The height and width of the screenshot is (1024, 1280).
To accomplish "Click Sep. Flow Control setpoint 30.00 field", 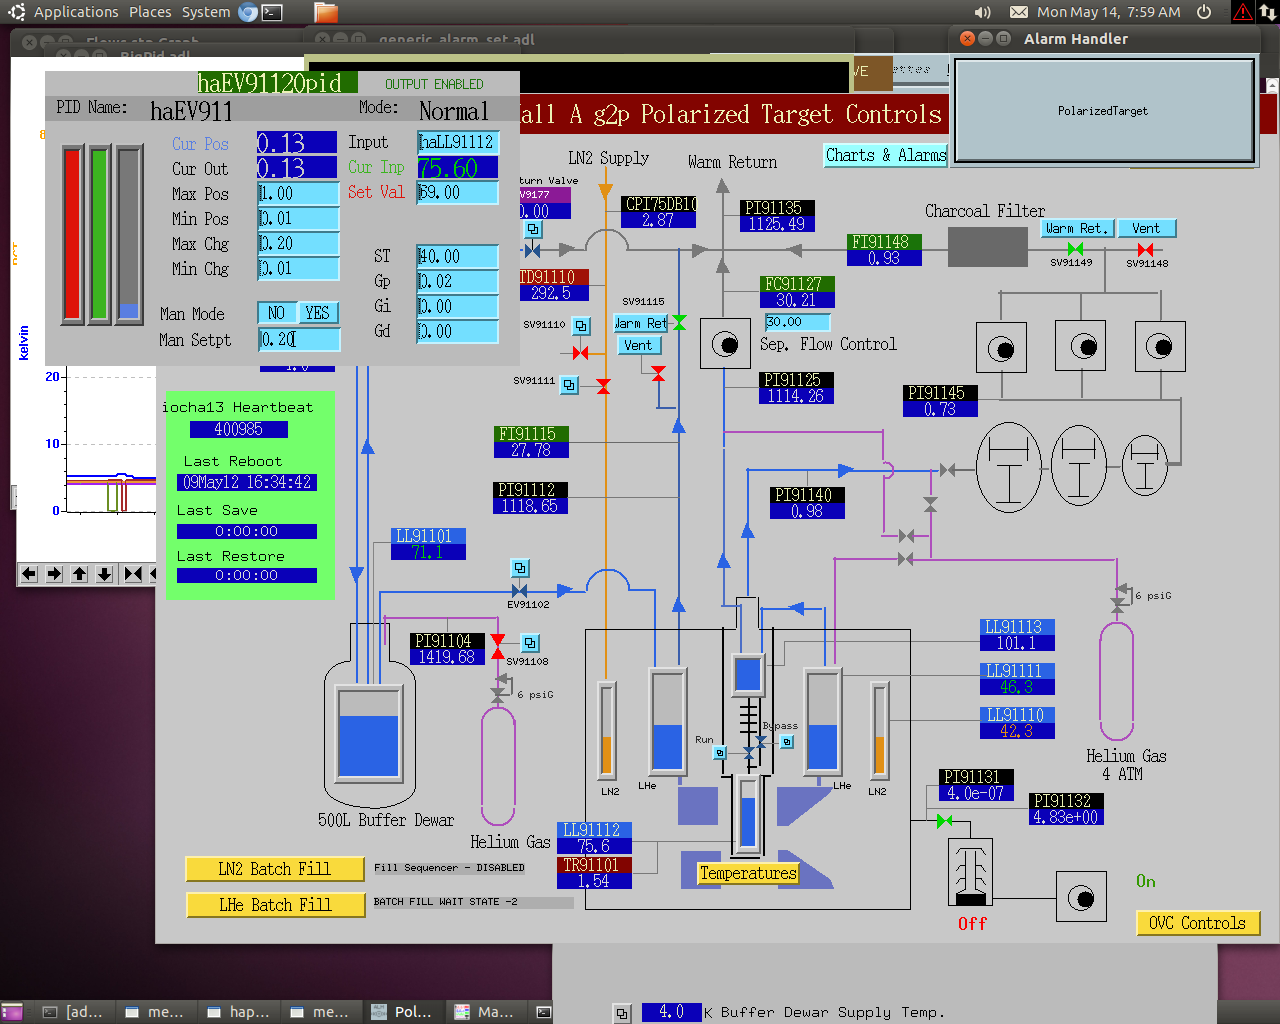I will [797, 322].
